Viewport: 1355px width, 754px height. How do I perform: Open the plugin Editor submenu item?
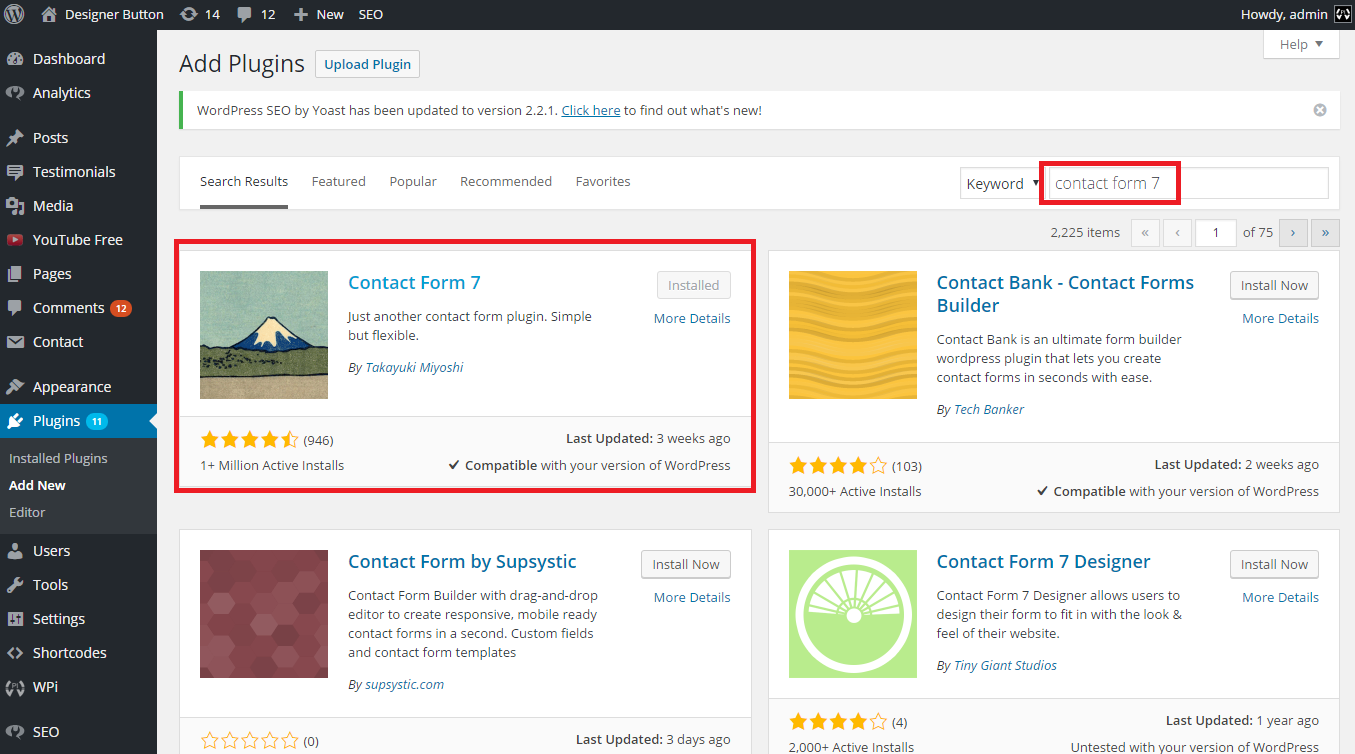(x=27, y=512)
